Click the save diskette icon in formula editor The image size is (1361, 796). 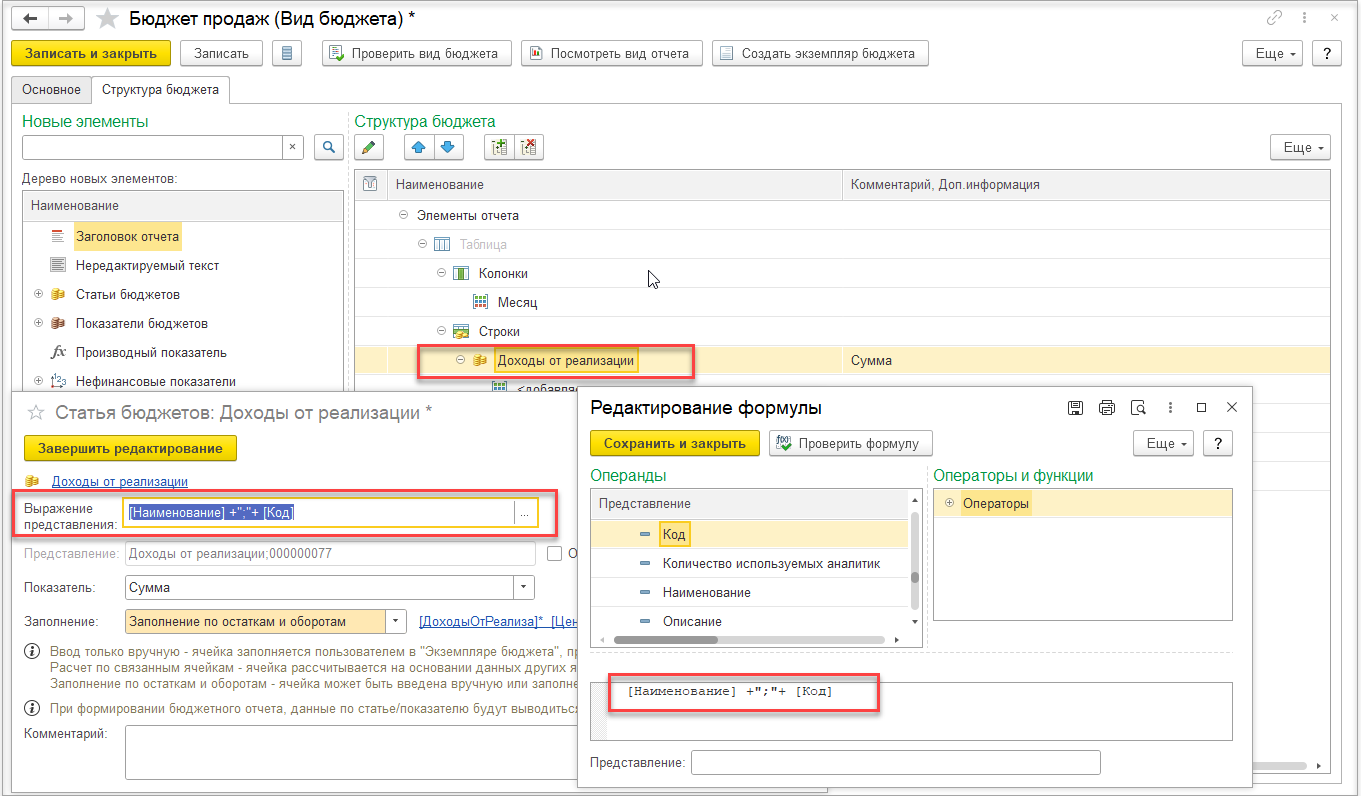coord(1076,408)
